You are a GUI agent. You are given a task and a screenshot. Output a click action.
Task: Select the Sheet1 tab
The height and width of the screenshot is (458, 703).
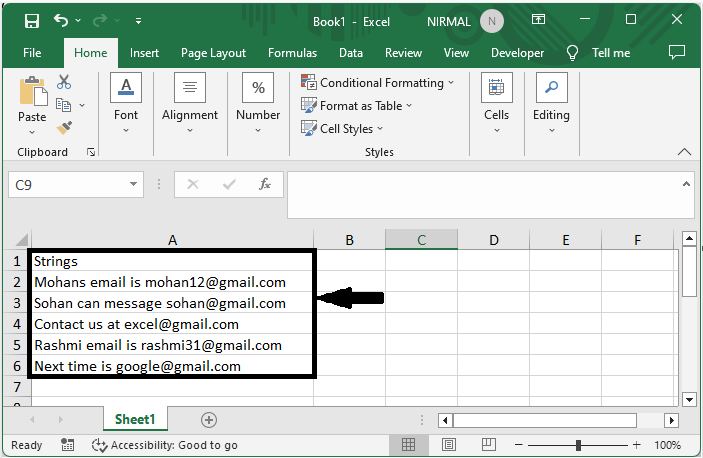135,419
